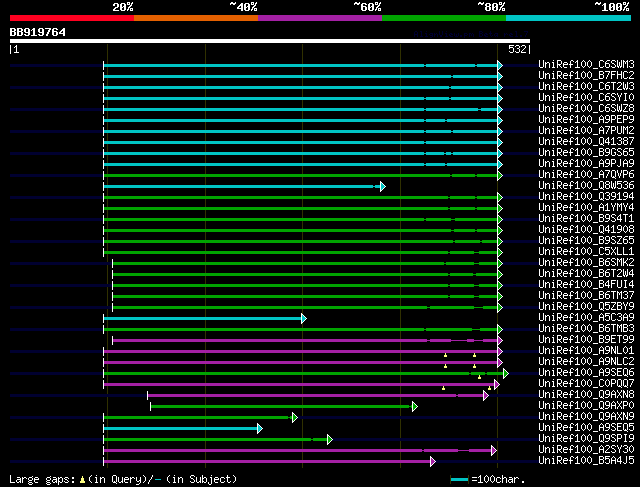
Task: Click the cyan =100char scale bar
Action: (x=459, y=479)
